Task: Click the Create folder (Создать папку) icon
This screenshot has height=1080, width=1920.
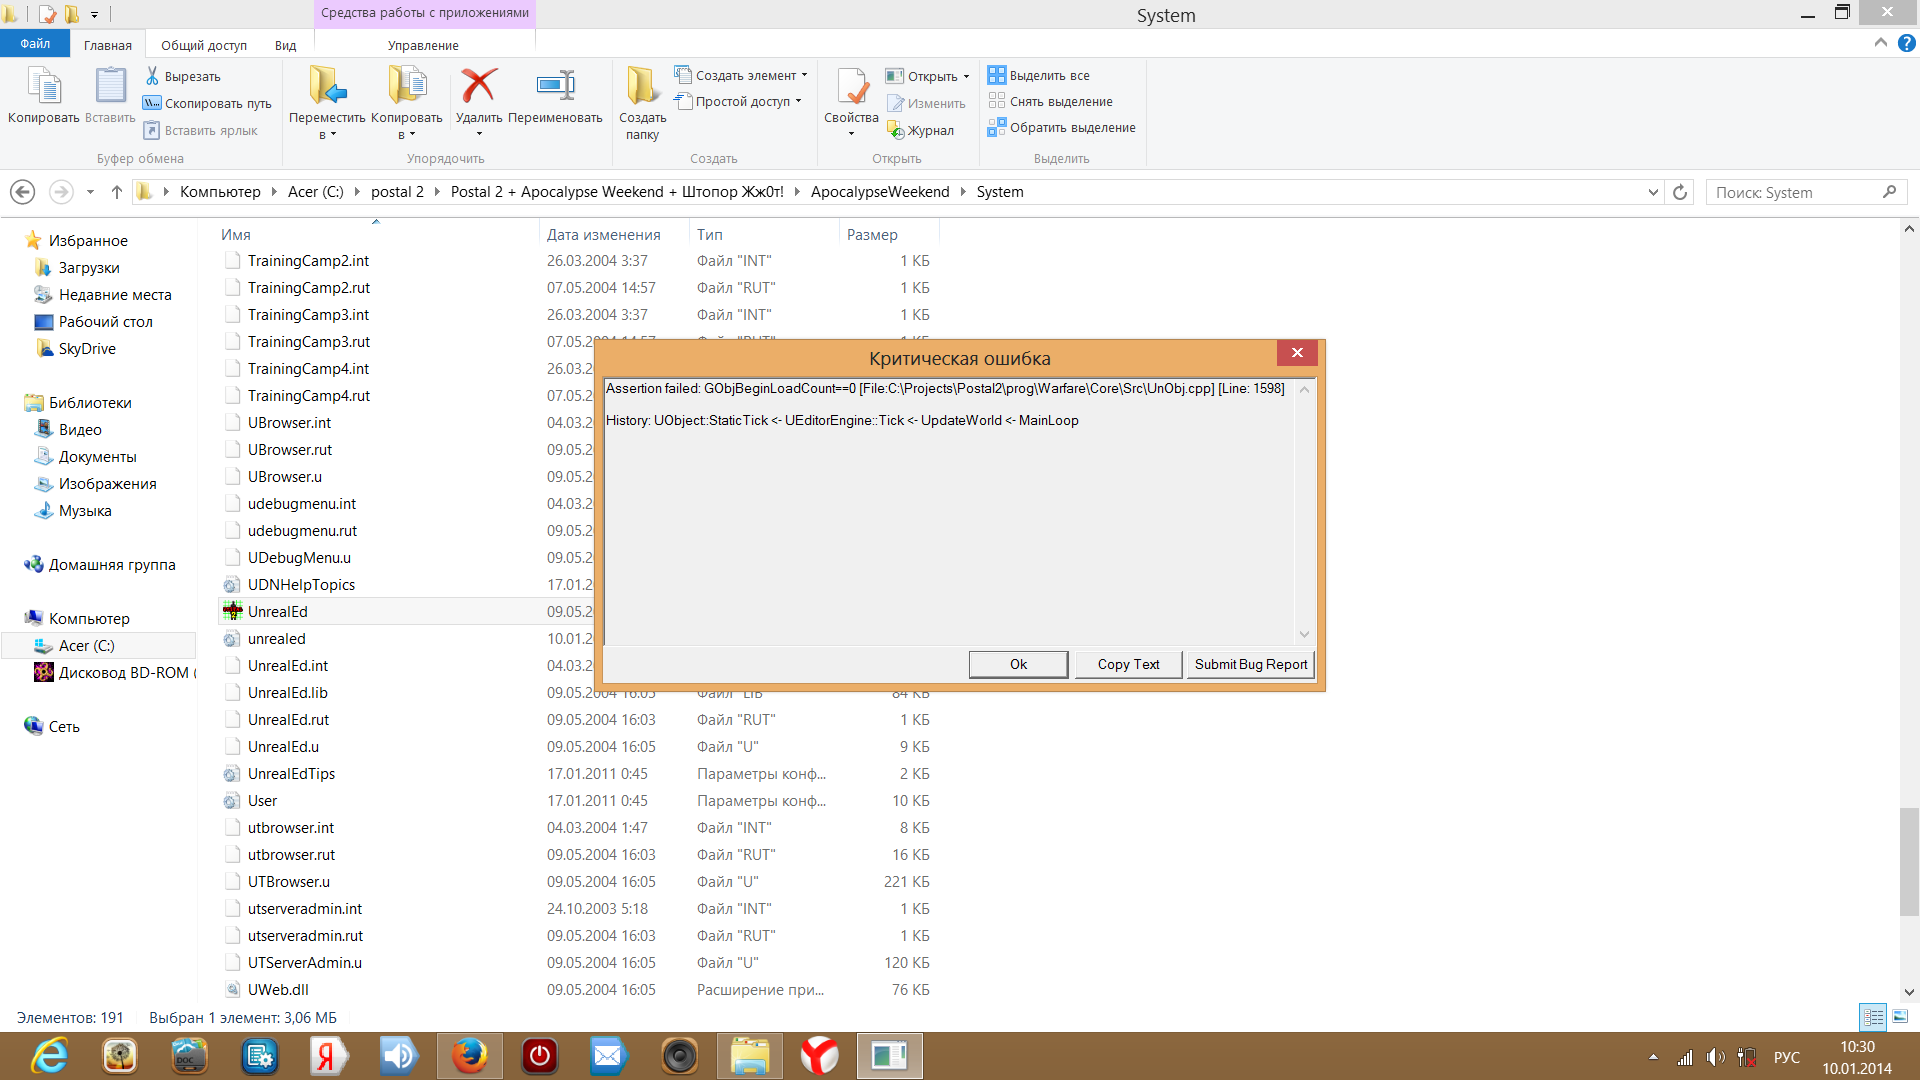Action: point(642,86)
